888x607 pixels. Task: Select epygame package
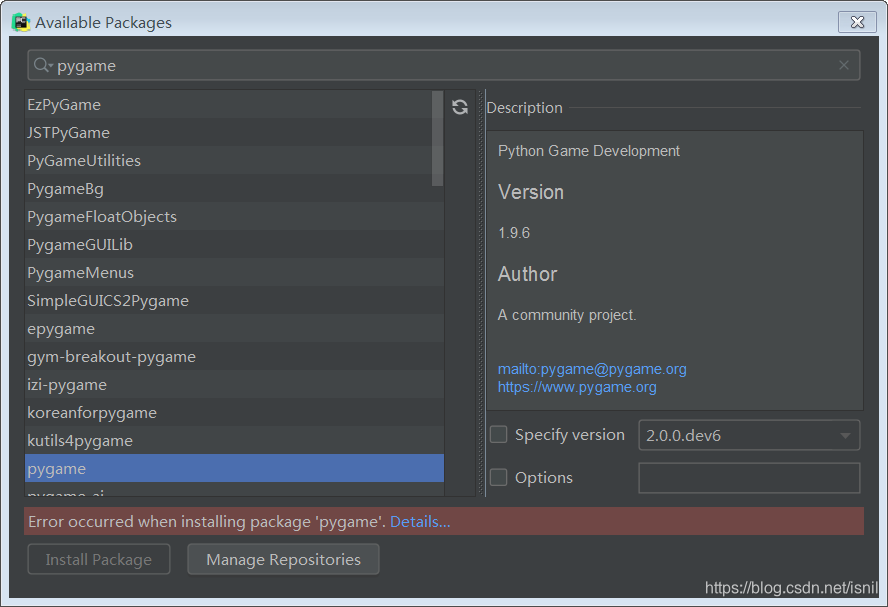(234, 328)
